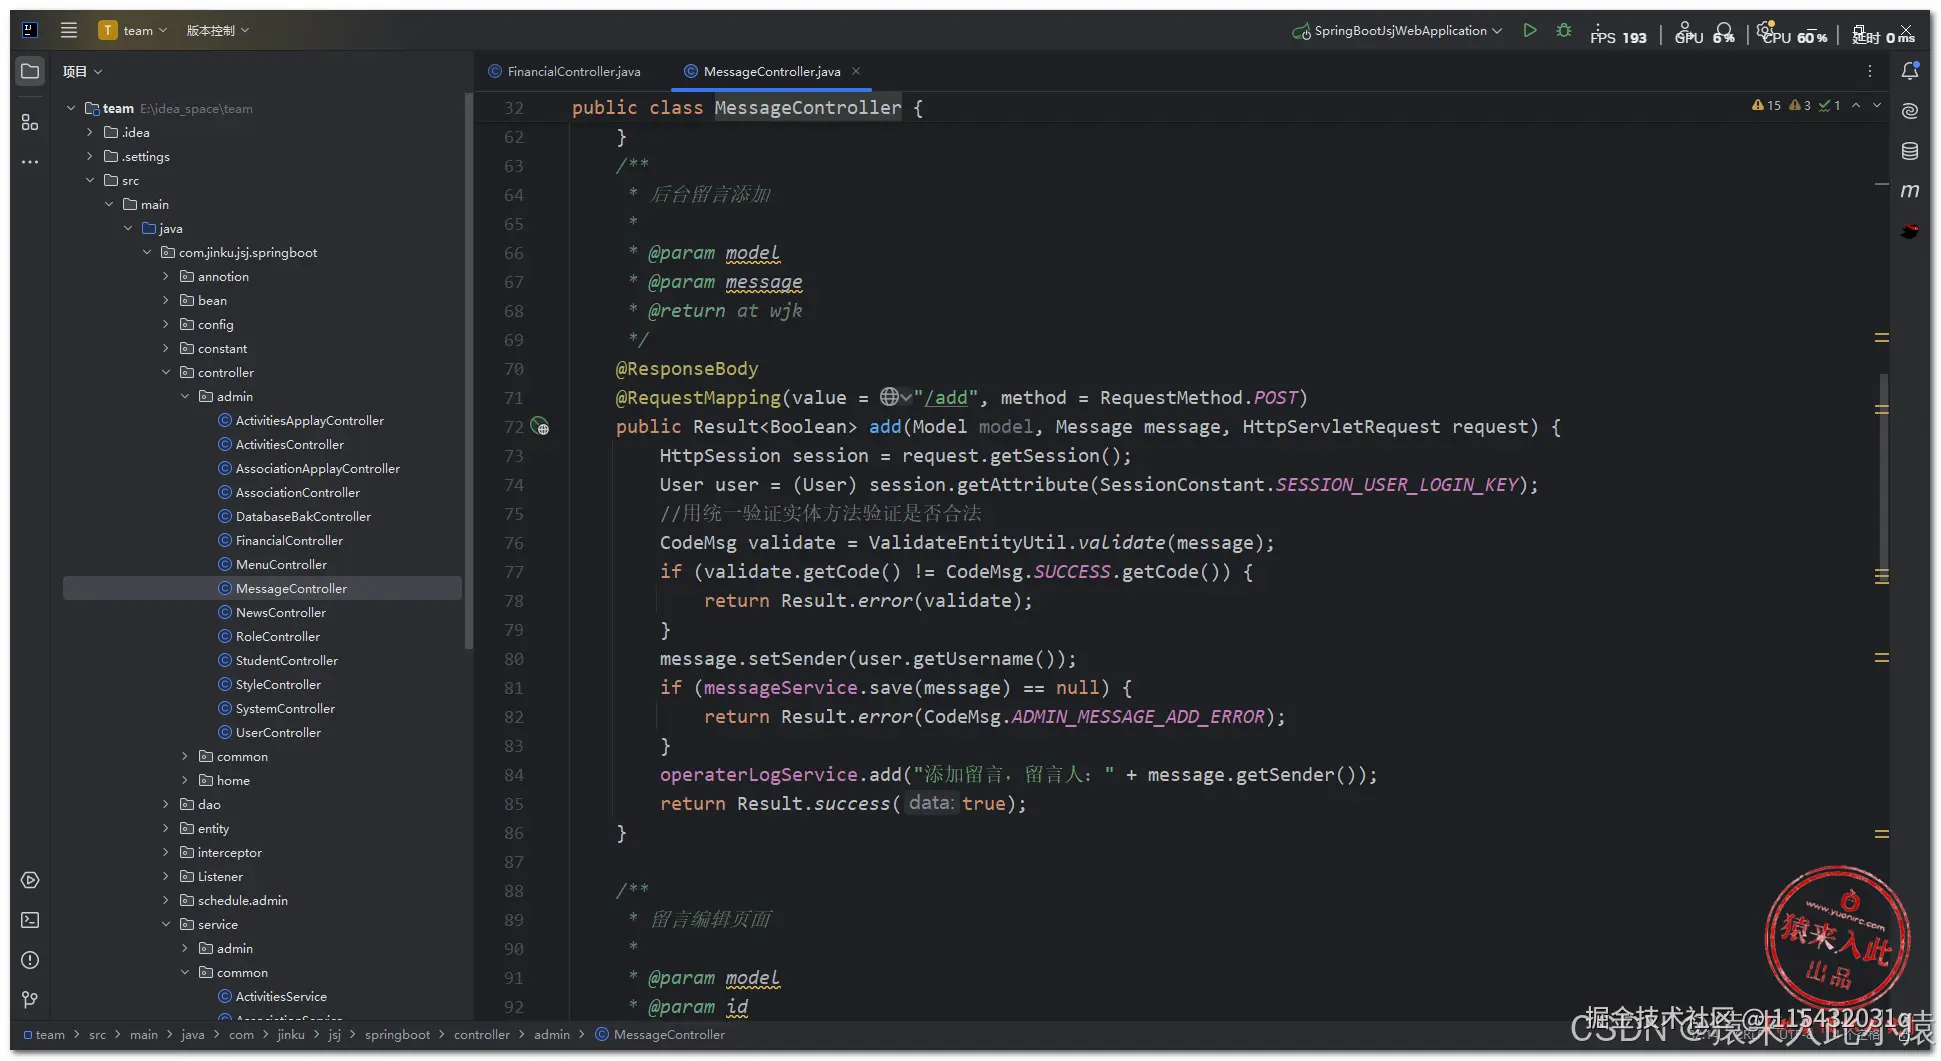Image resolution: width=1941 pixels, height=1061 pixels.
Task: Select ActivitiesApplayController in project tree
Action: pos(310,420)
